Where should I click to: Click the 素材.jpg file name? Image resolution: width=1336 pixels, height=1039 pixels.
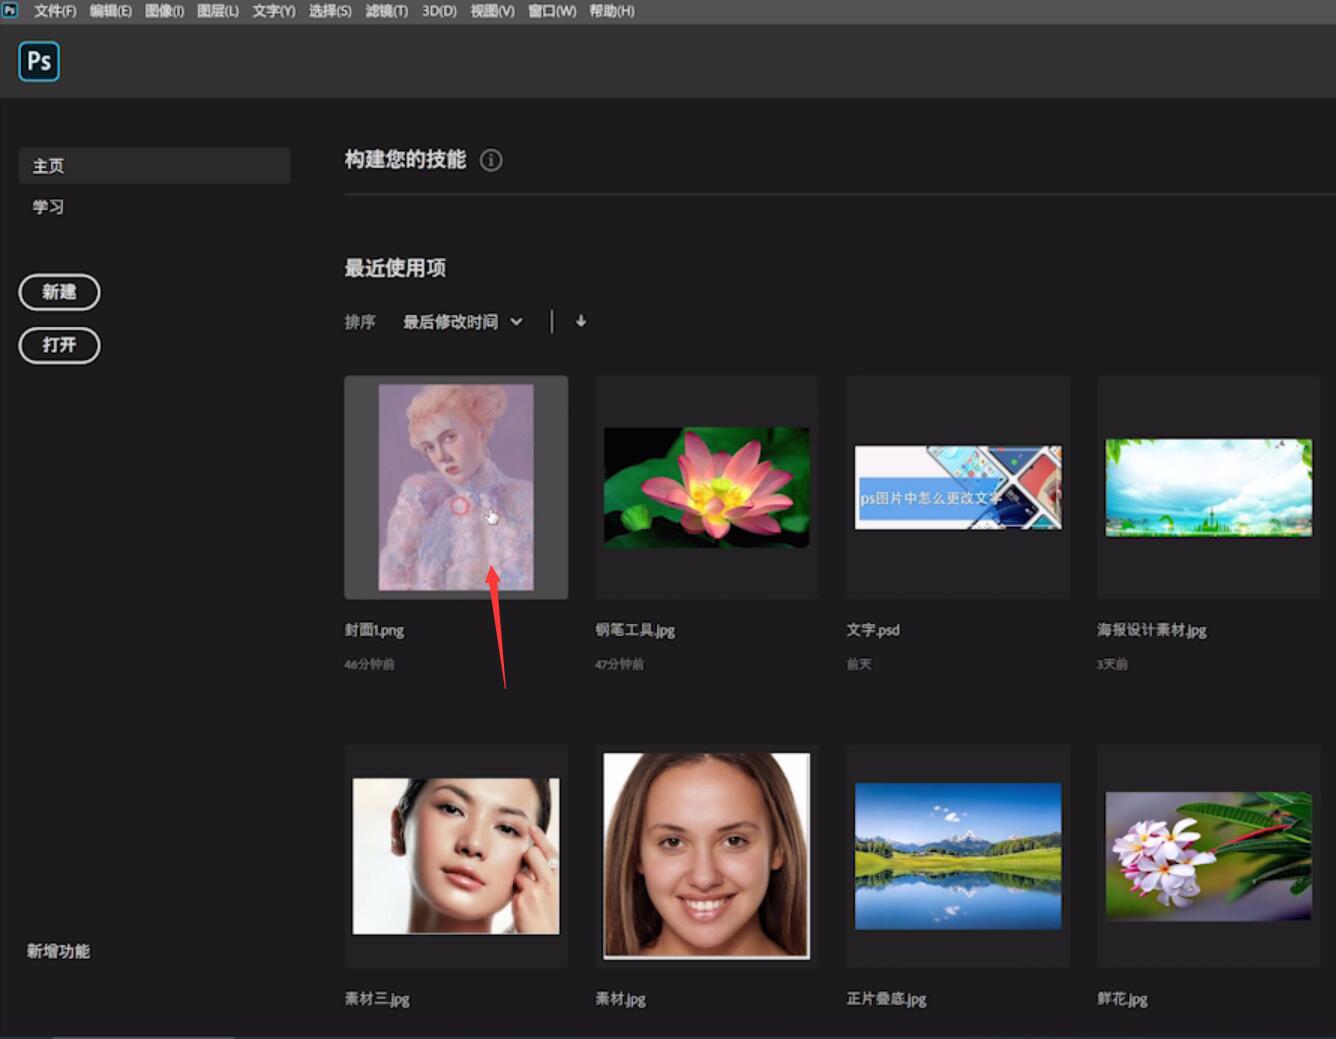(x=621, y=999)
